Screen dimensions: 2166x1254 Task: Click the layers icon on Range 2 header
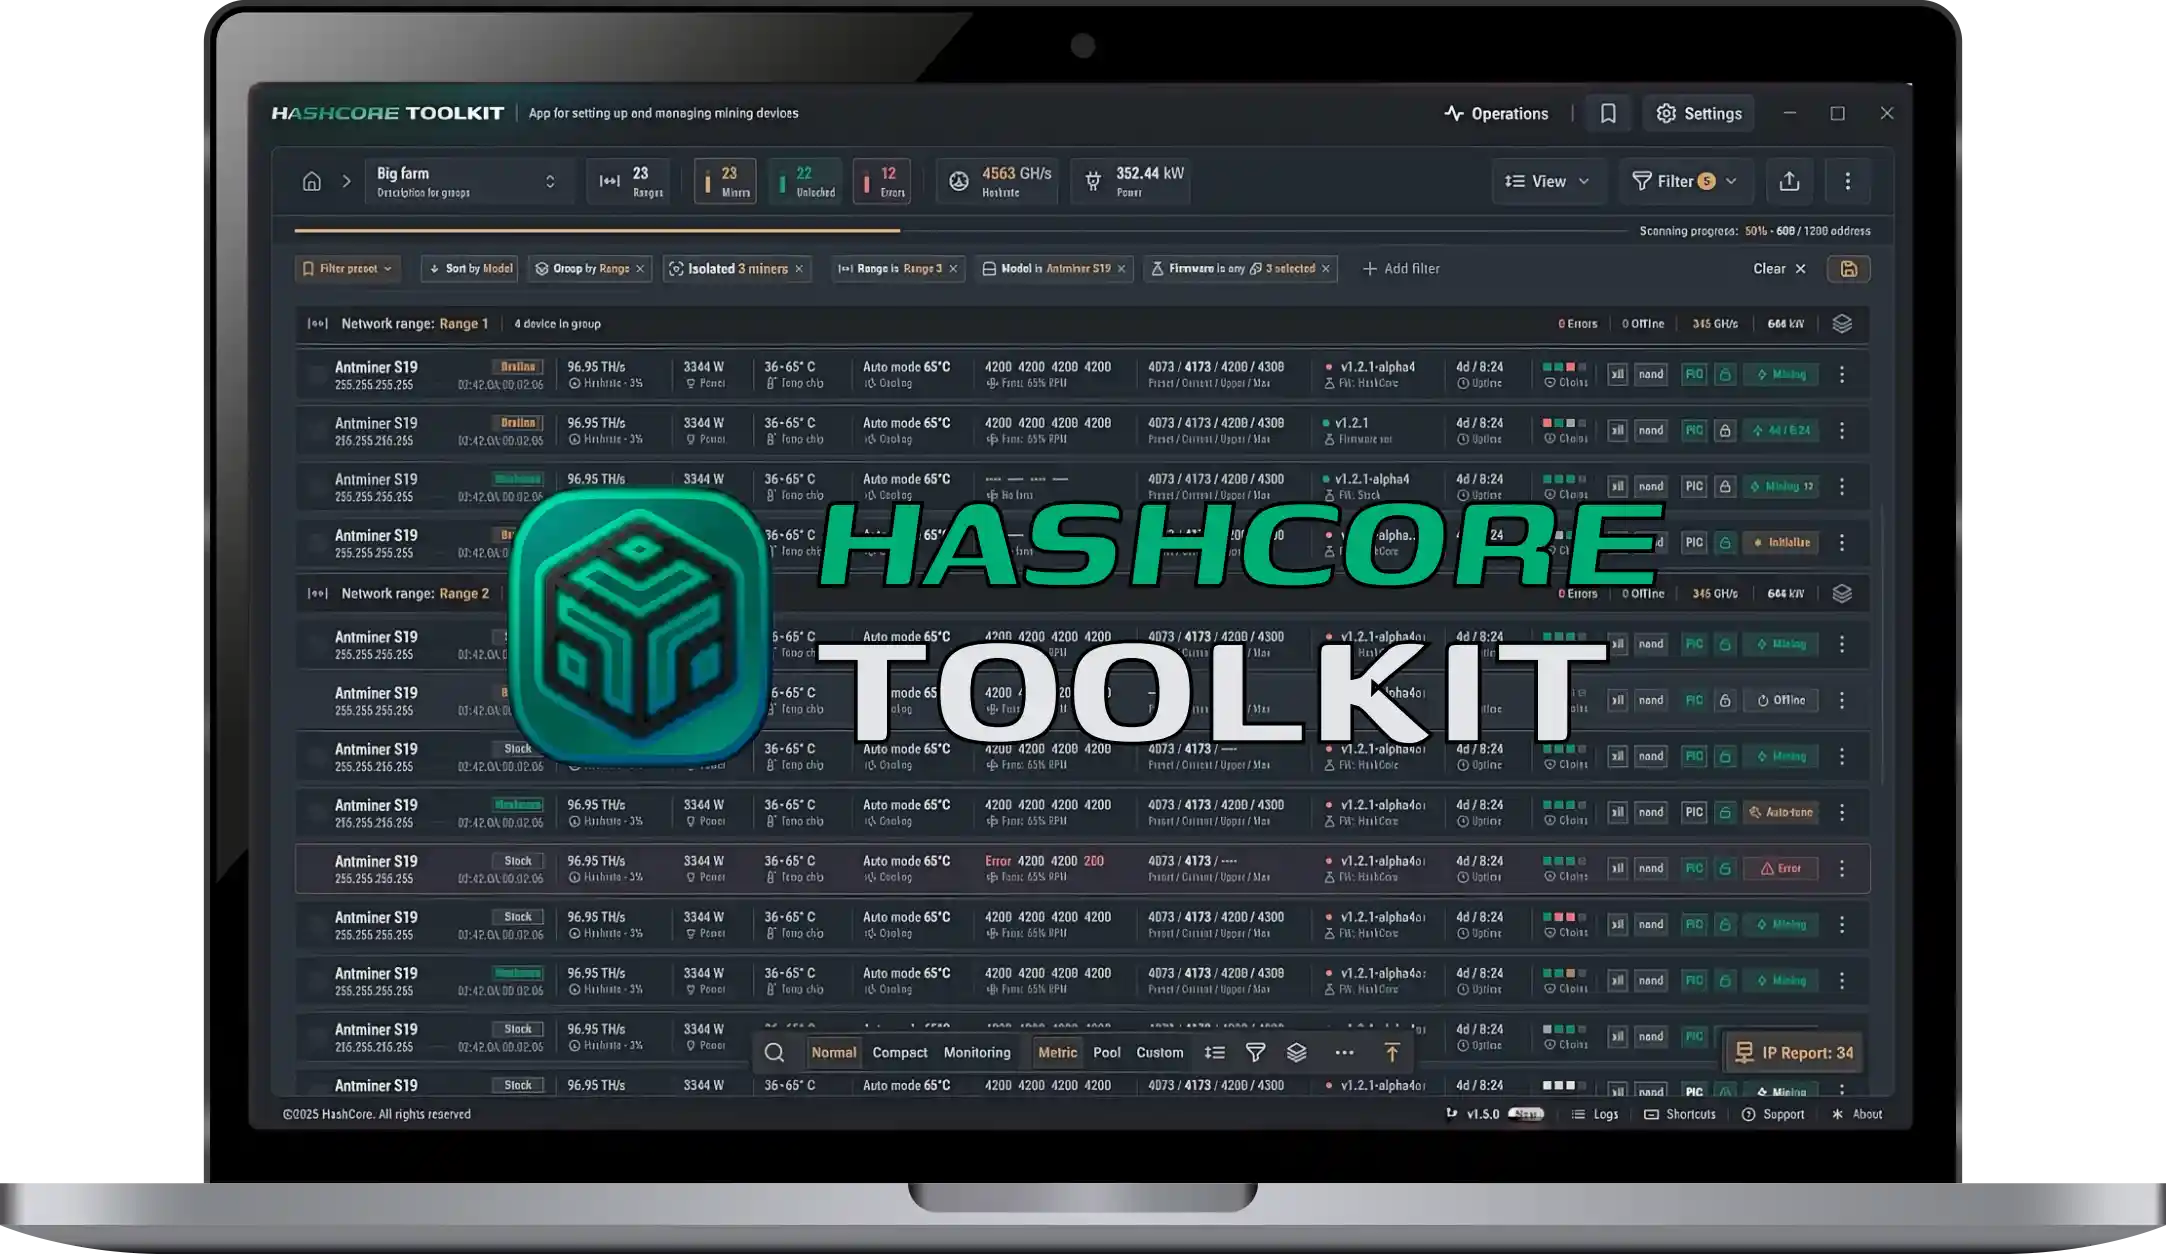click(1842, 594)
